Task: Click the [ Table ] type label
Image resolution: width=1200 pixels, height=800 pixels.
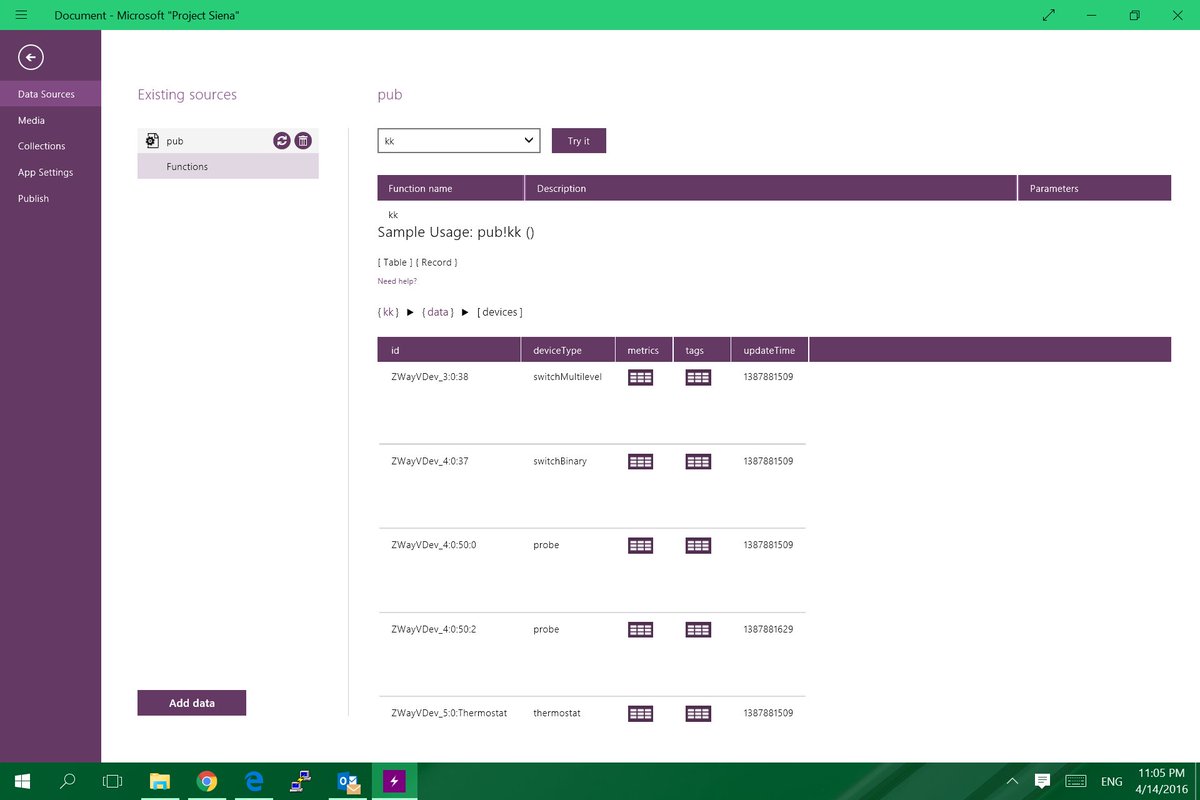Action: (x=395, y=262)
